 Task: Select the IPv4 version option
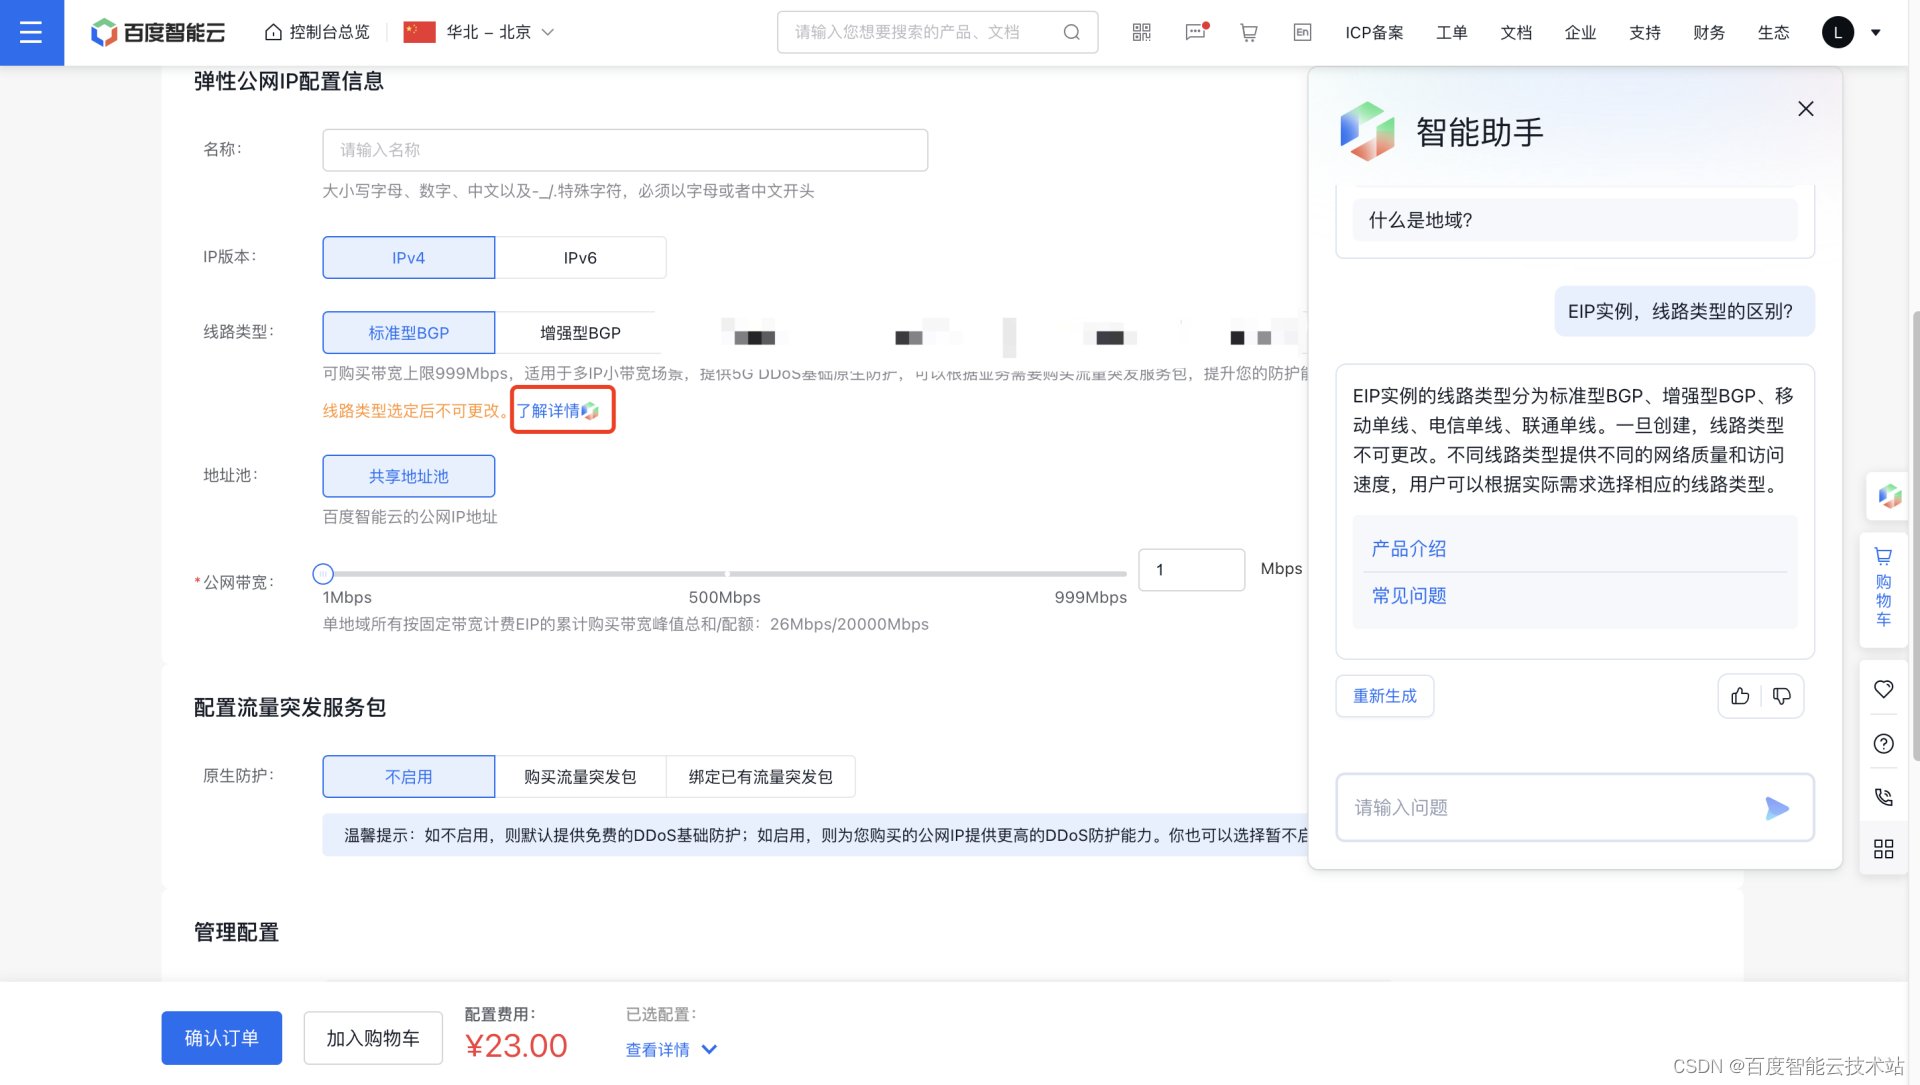(x=408, y=257)
